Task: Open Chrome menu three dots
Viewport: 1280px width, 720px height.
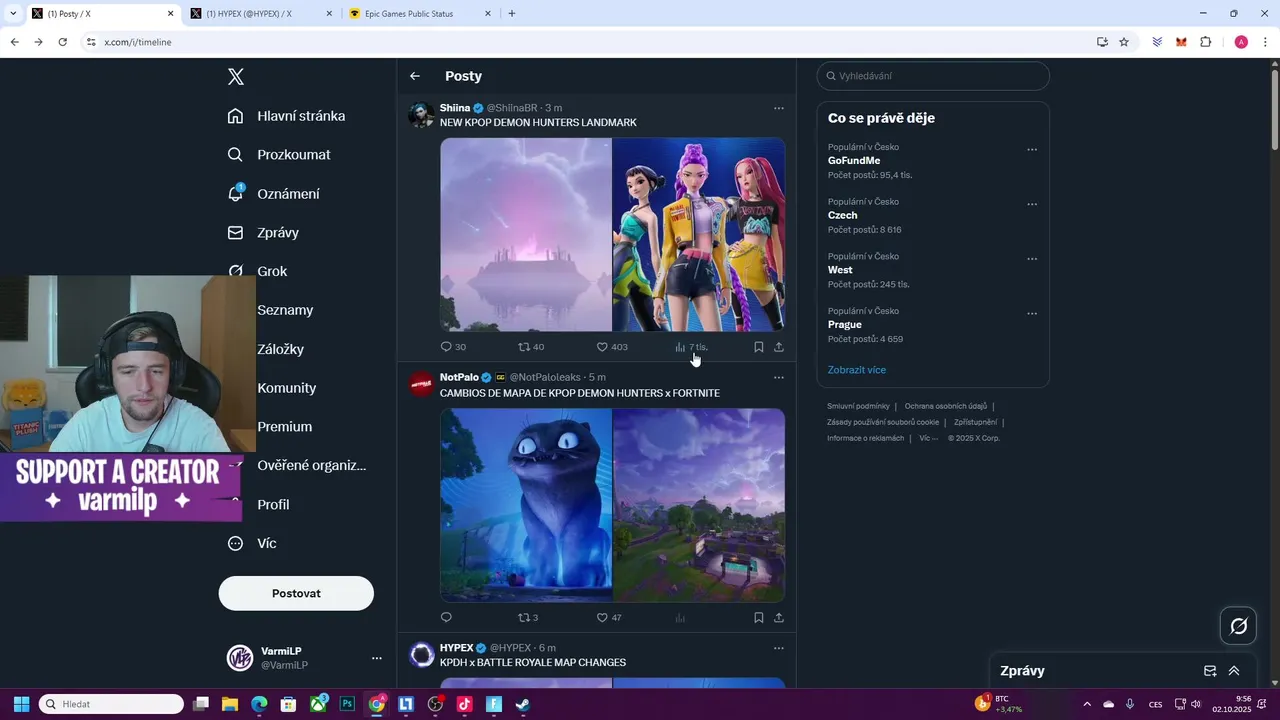Action: [x=1266, y=42]
